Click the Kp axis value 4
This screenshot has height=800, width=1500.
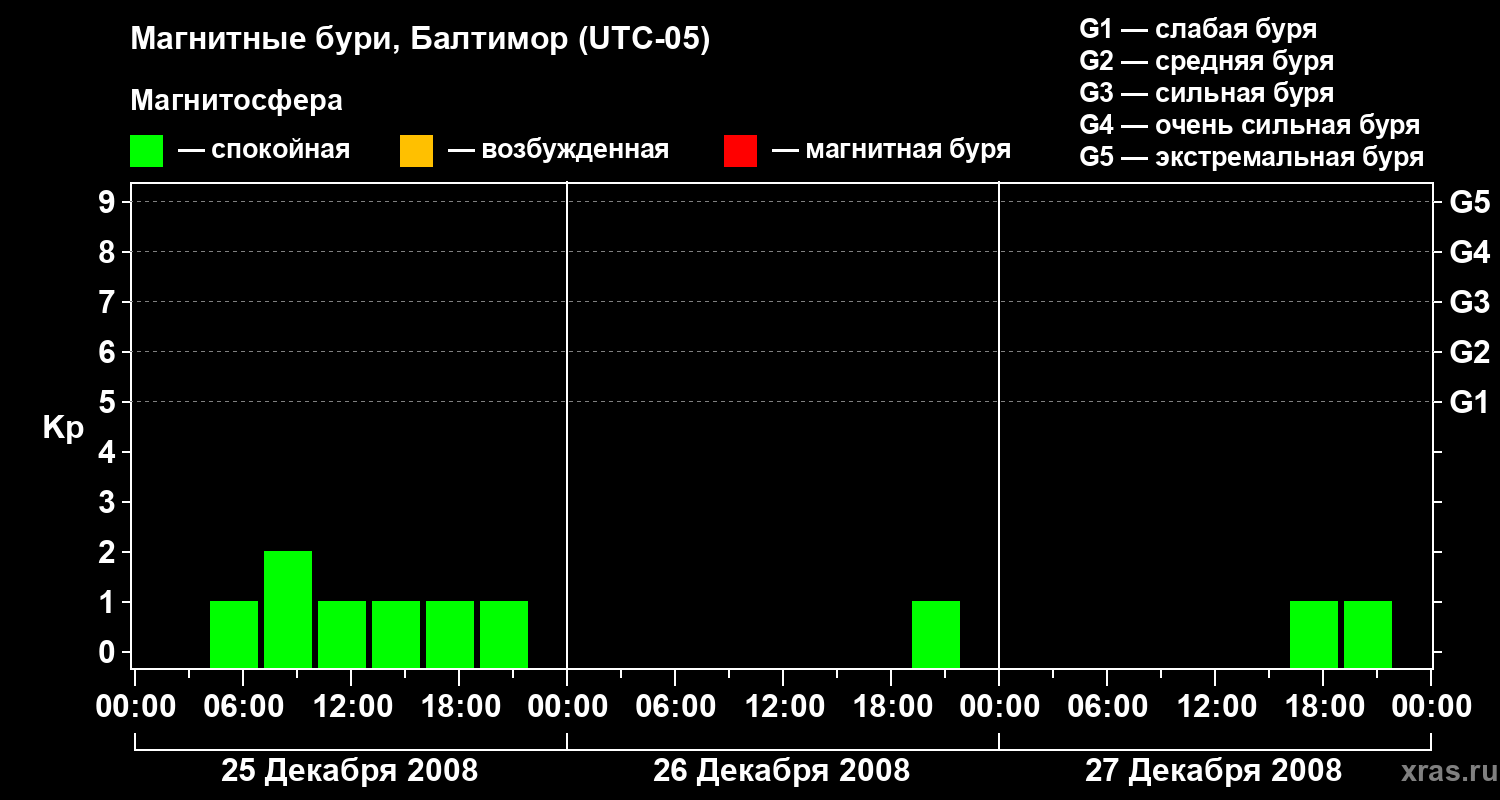point(109,453)
